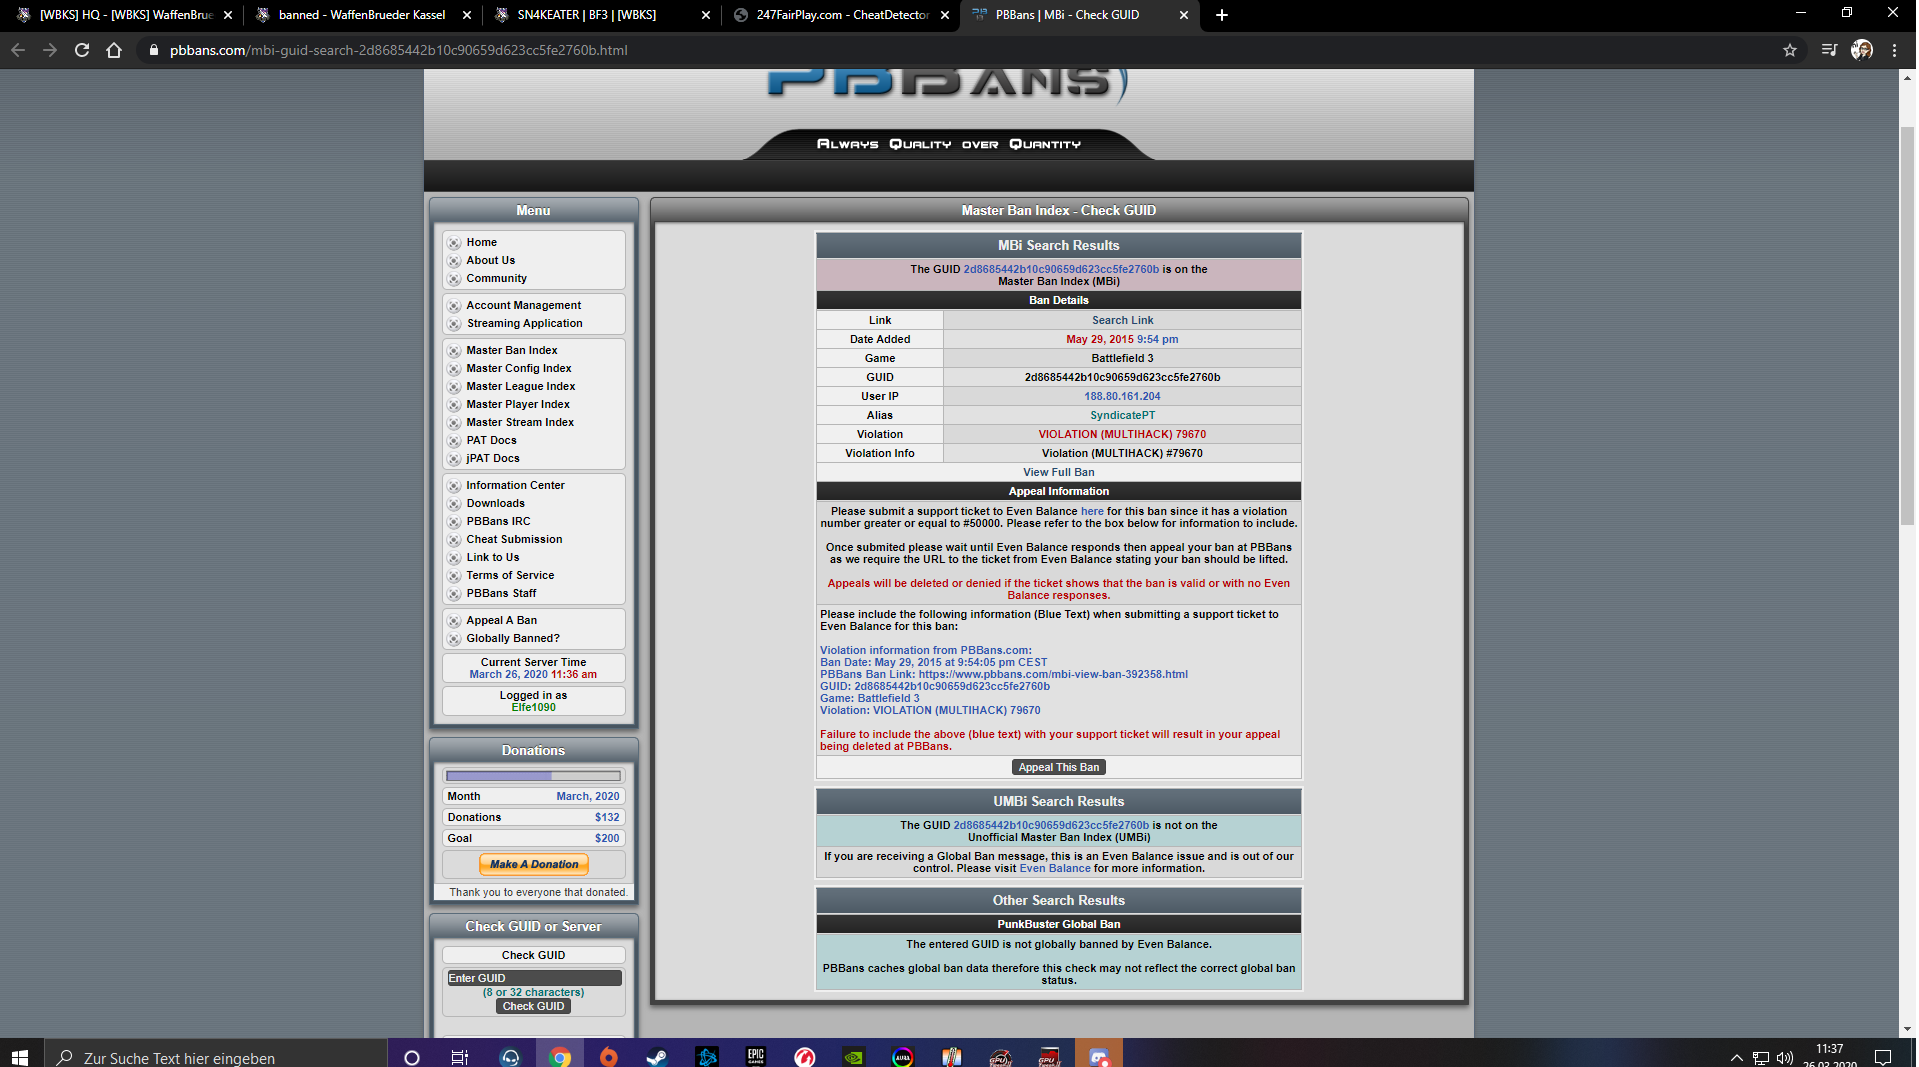Open About Us in the menu
The width and height of the screenshot is (1919, 1067).
point(490,260)
